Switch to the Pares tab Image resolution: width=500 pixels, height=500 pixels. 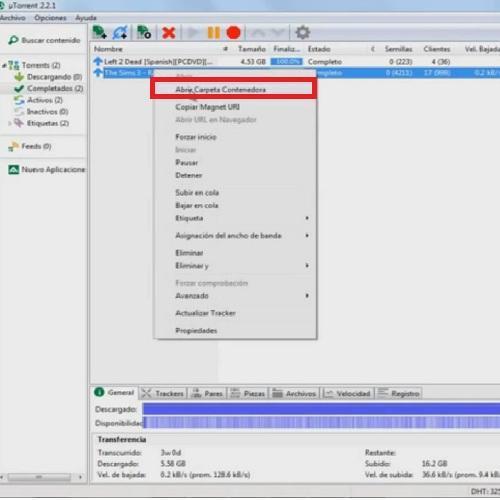pos(207,393)
